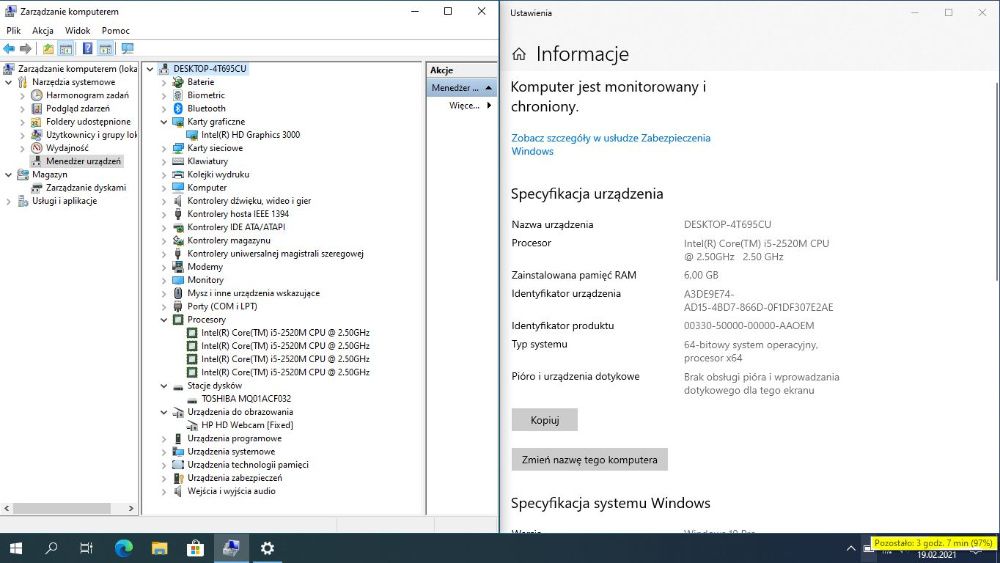Open the Pomoc menu
The height and width of the screenshot is (563, 1000).
(x=115, y=30)
